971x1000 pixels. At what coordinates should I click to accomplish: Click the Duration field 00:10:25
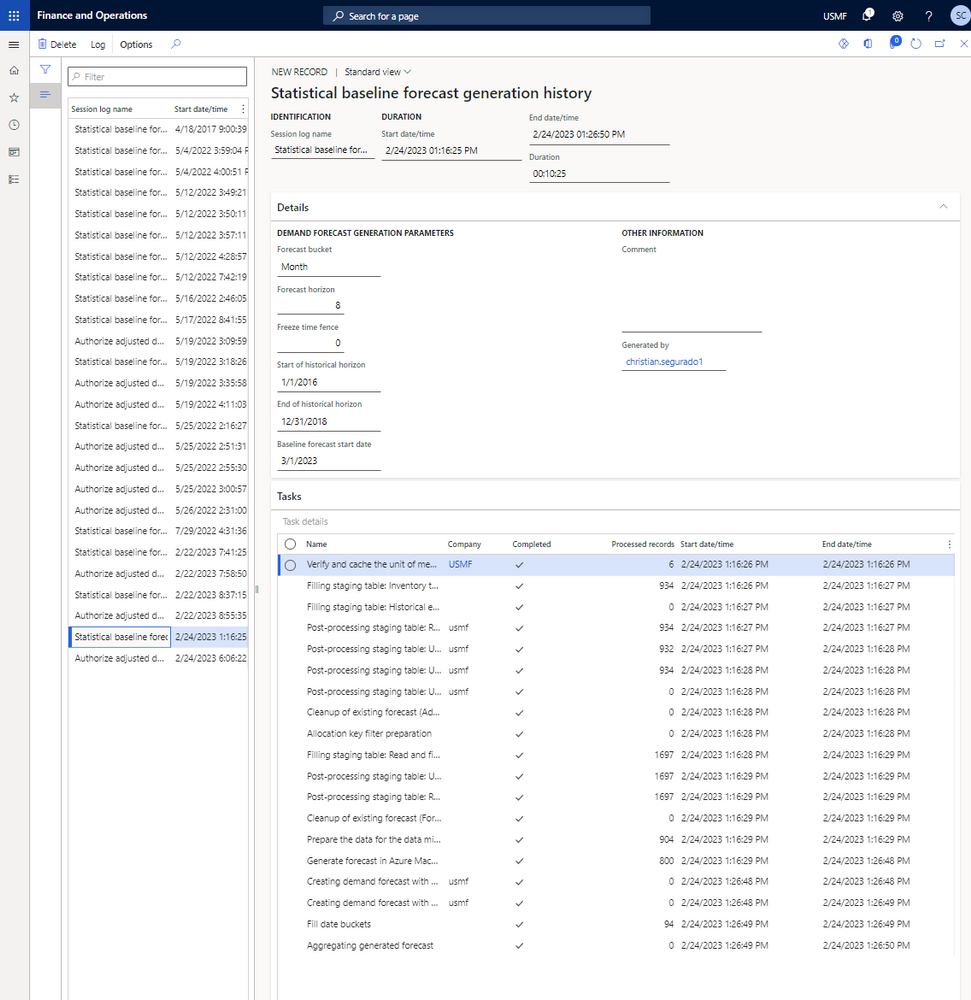599,173
